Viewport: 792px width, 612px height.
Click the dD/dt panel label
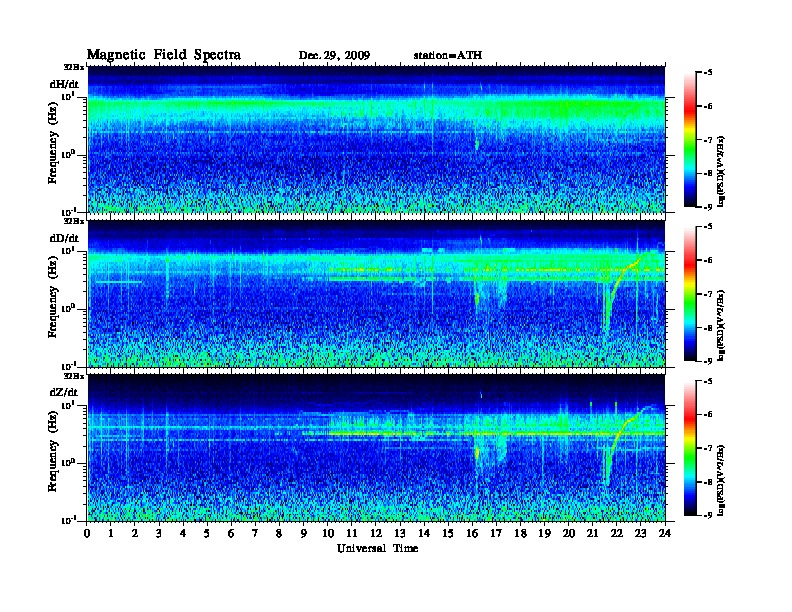64,238
